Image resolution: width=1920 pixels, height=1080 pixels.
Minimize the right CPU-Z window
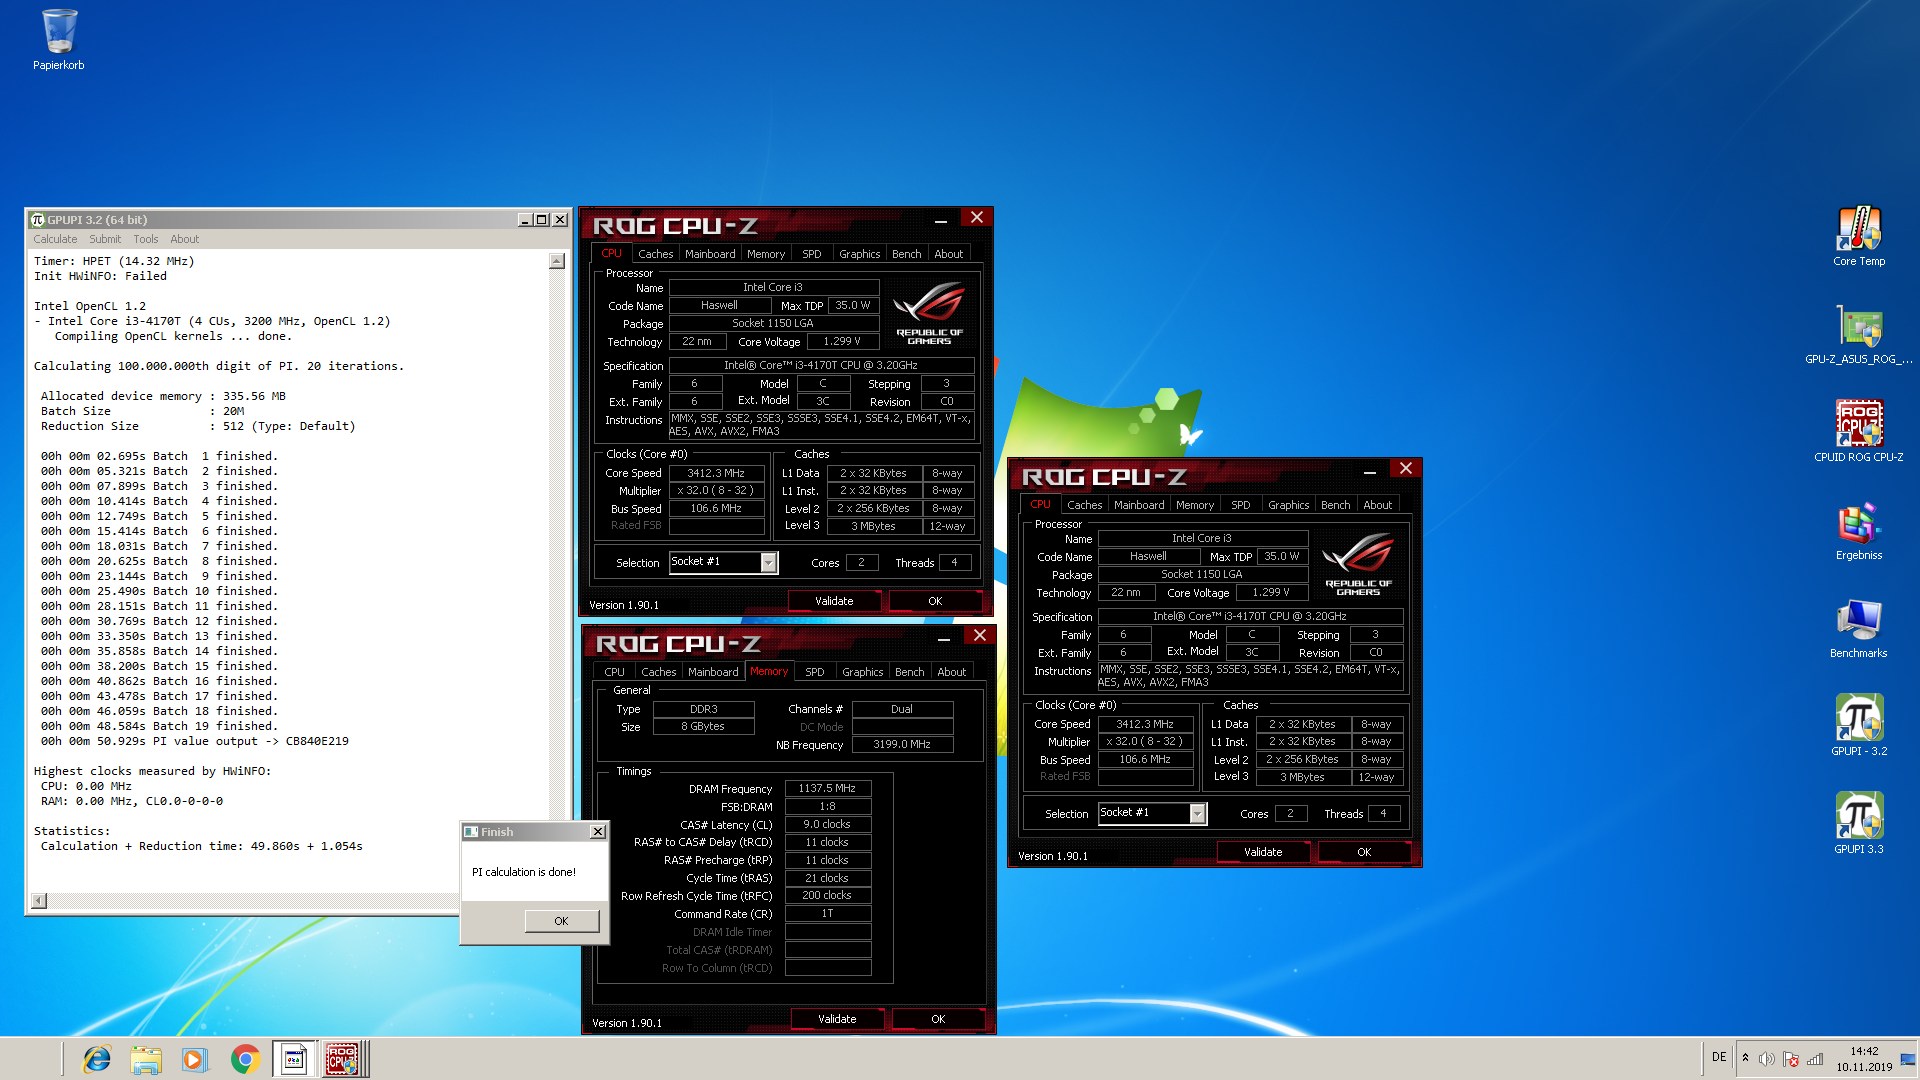tap(1370, 470)
